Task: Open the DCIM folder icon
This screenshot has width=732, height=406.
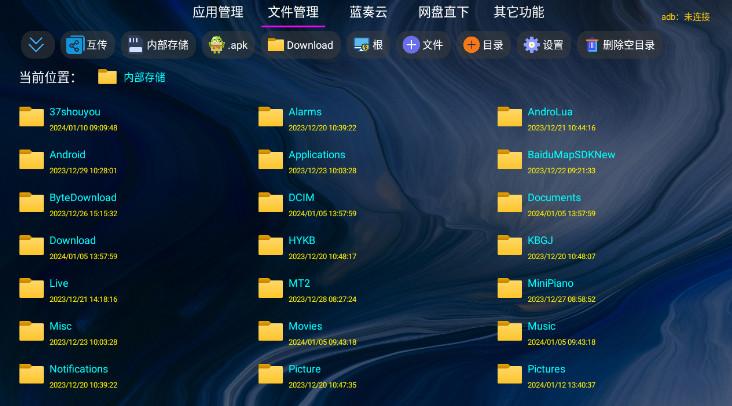Action: coord(271,203)
